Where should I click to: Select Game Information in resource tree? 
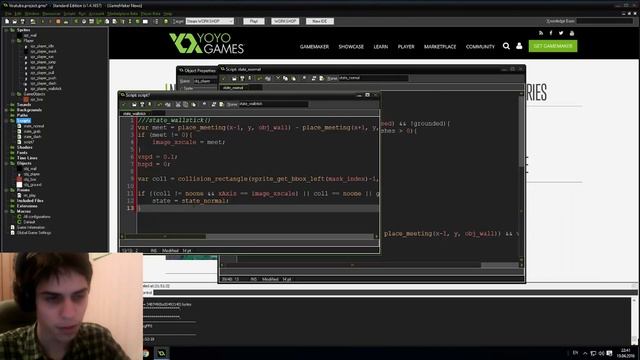pos(31,228)
